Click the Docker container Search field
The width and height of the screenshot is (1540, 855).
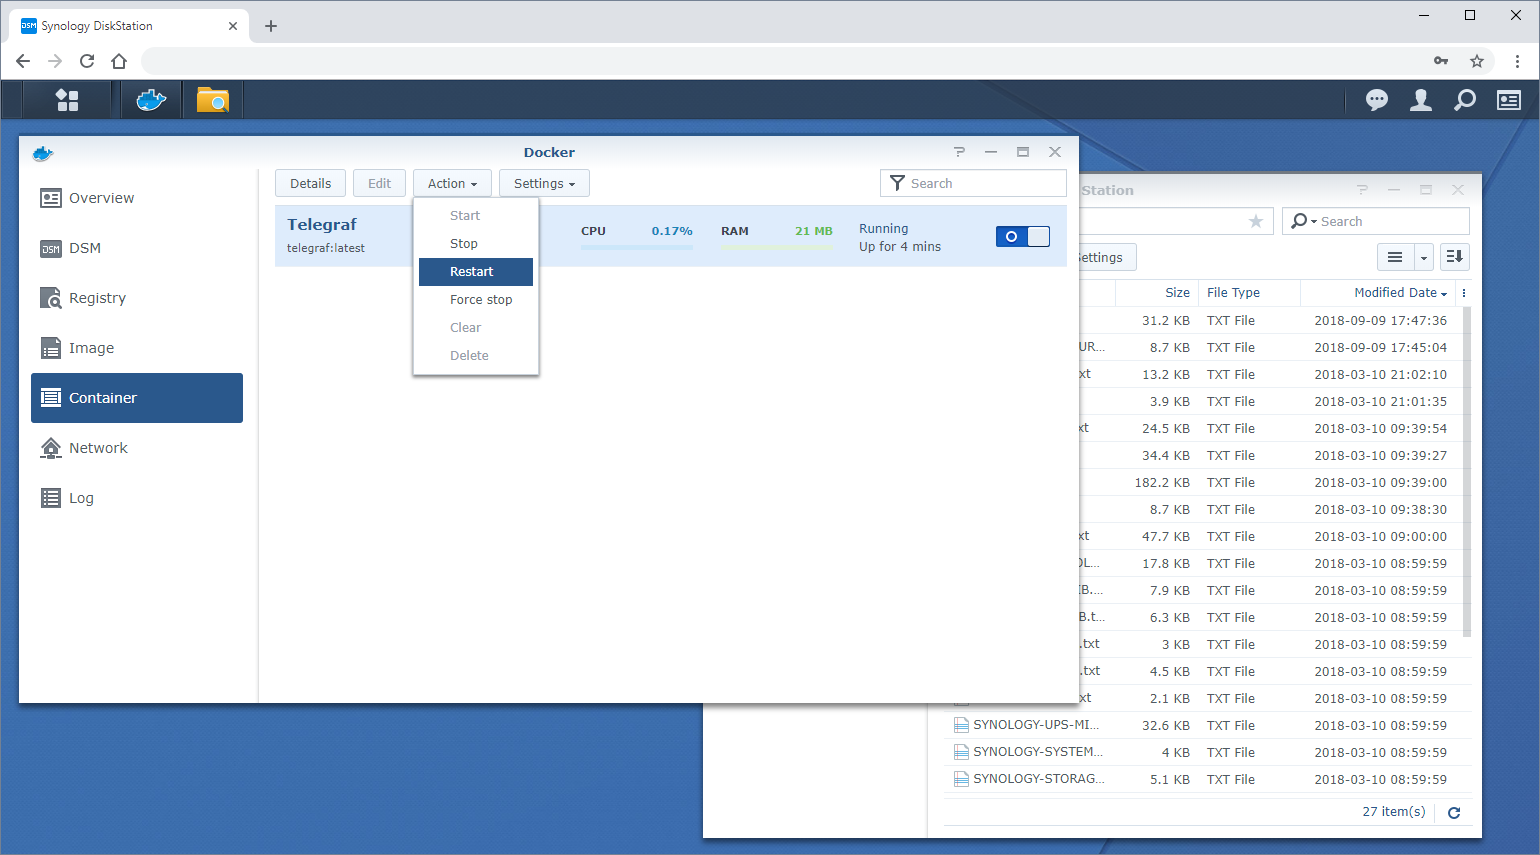click(x=973, y=183)
